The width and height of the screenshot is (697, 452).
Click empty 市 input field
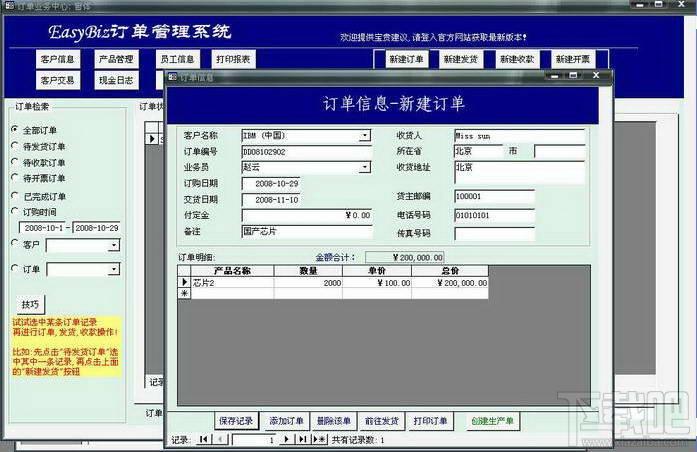pyautogui.click(x=560, y=152)
